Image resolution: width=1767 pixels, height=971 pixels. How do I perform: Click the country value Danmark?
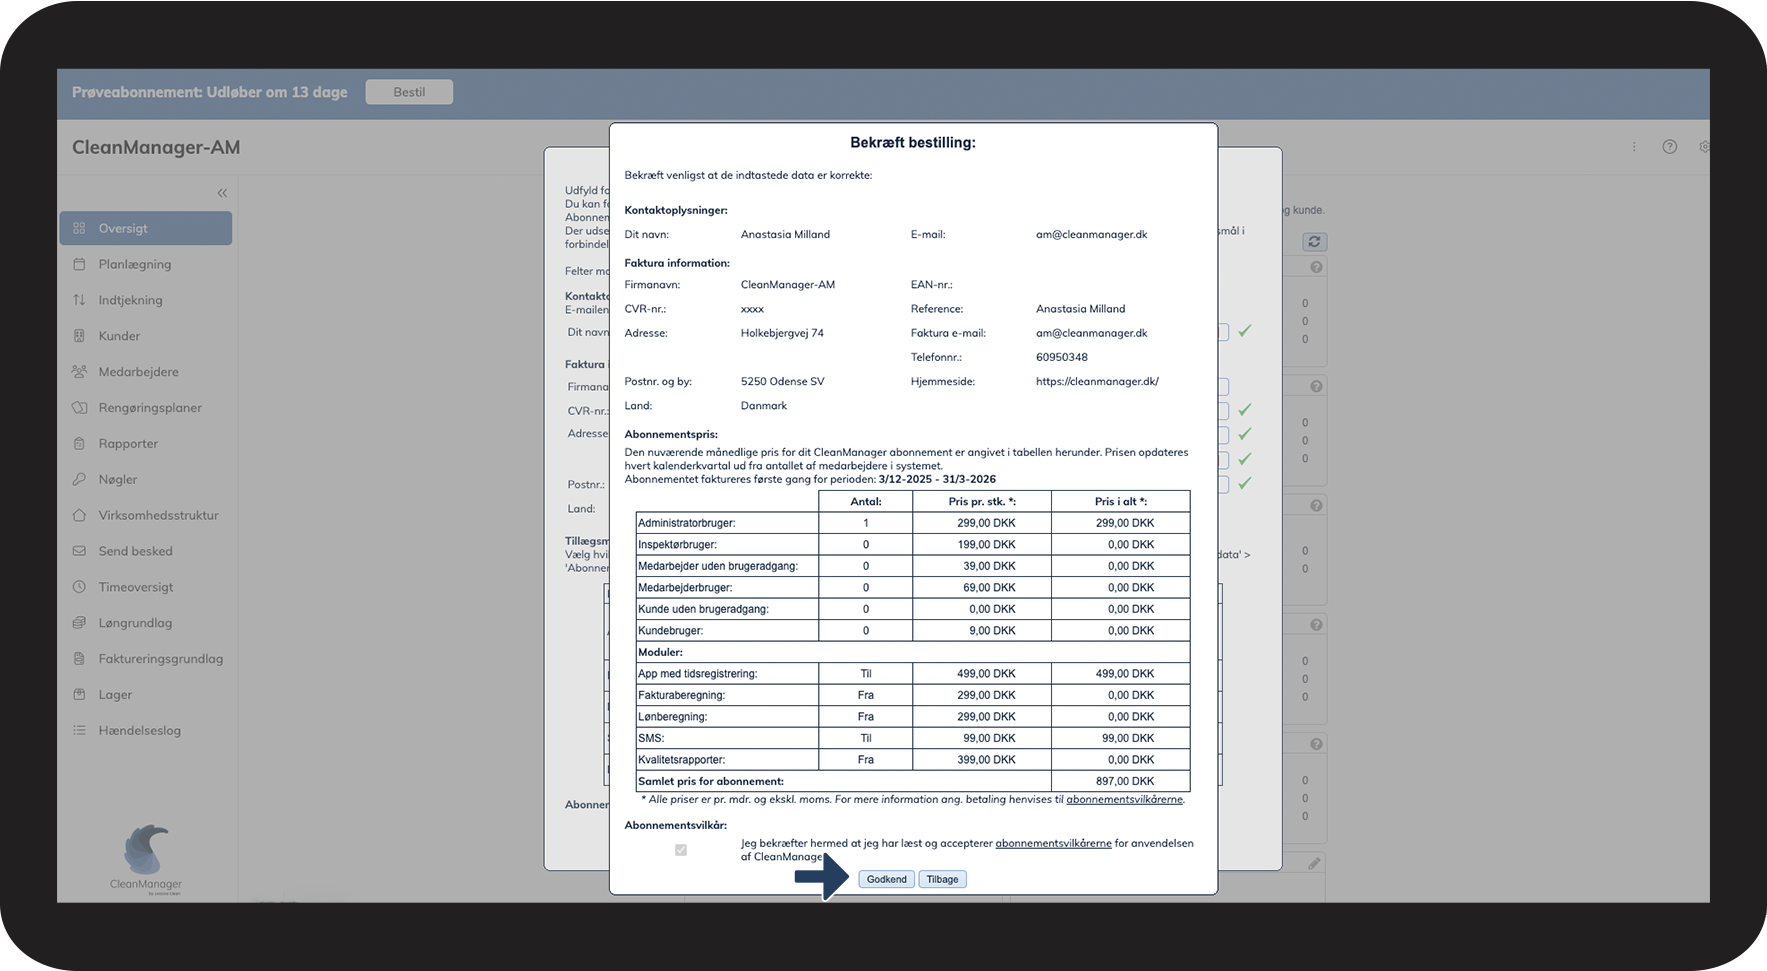pos(764,406)
